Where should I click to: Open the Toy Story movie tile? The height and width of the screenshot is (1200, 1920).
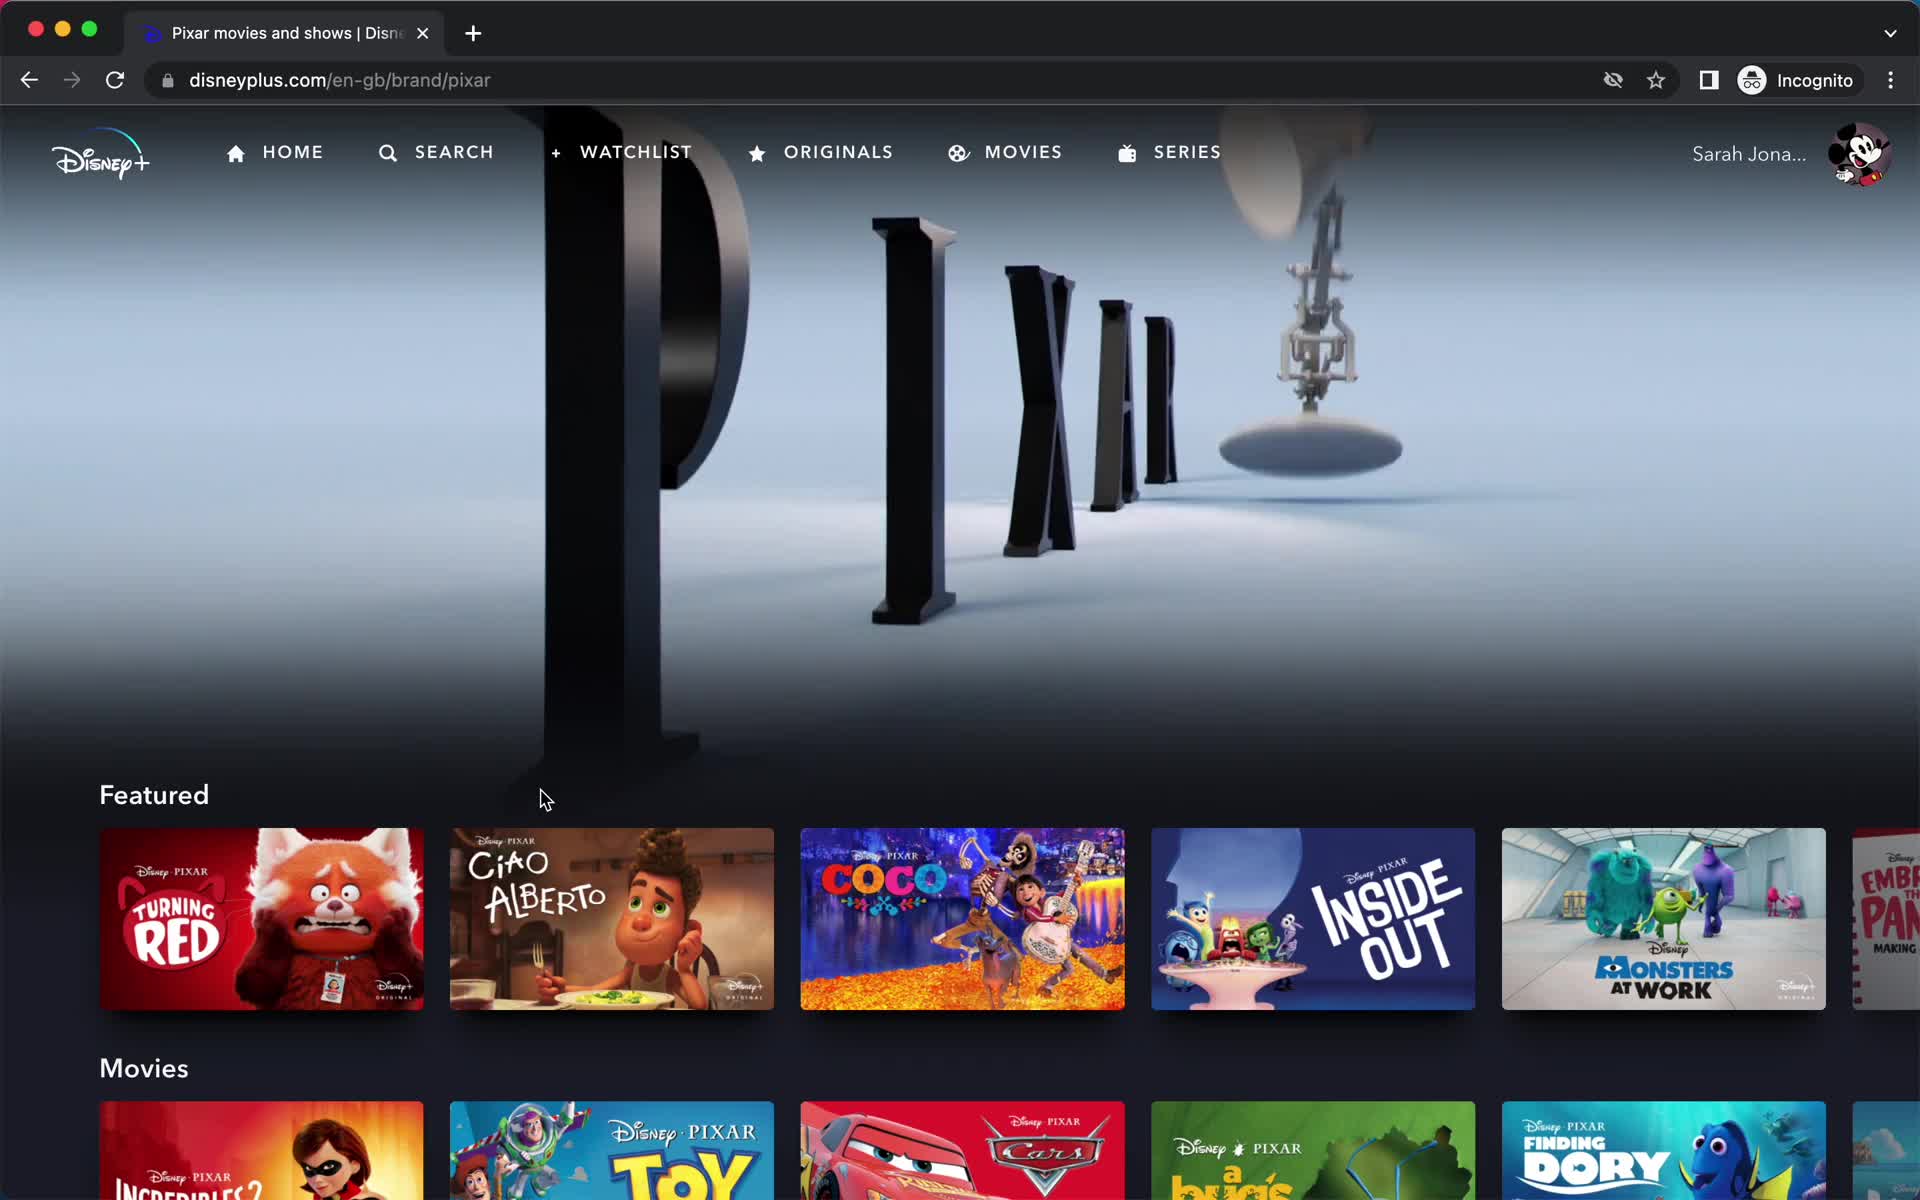[612, 1150]
